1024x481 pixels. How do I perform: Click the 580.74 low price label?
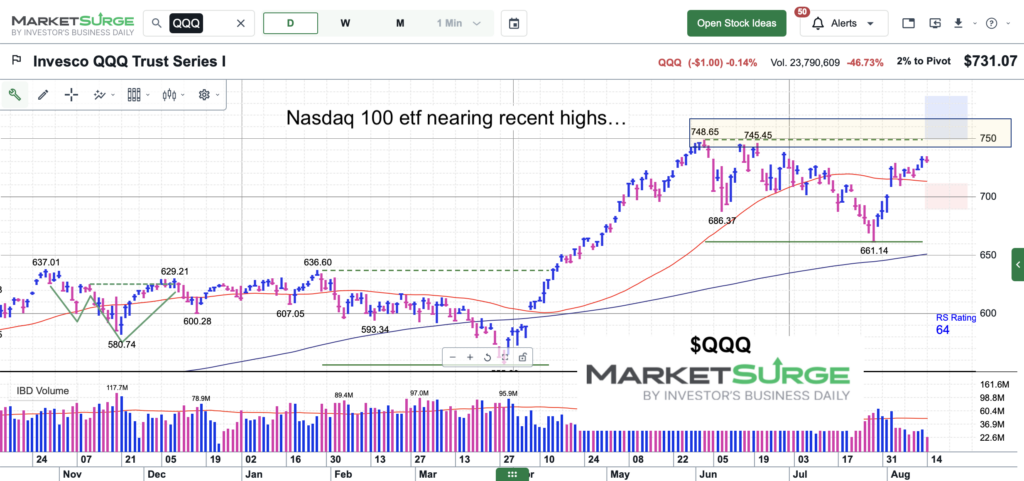tap(122, 345)
